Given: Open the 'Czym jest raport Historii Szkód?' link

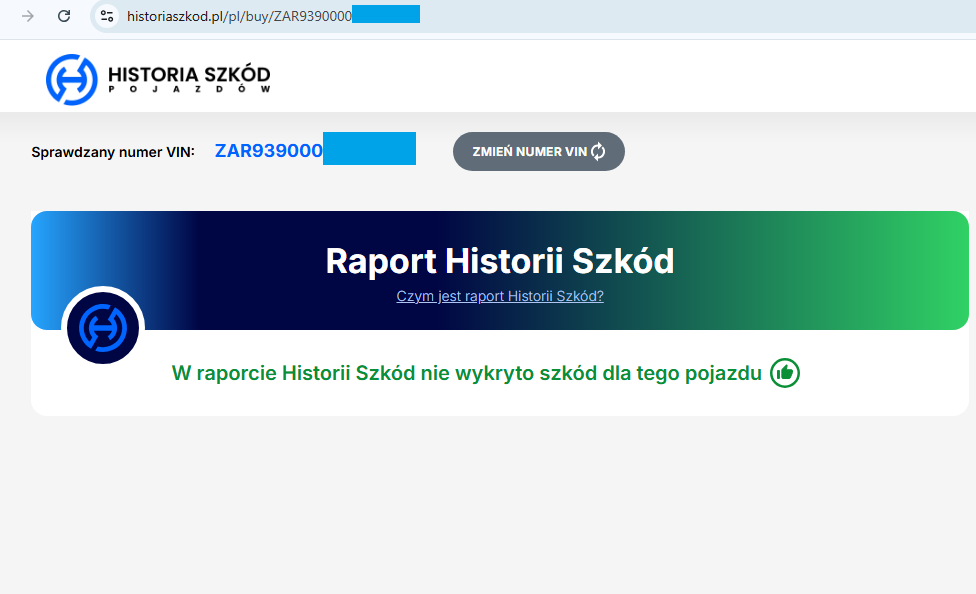Looking at the screenshot, I should click(x=500, y=296).
